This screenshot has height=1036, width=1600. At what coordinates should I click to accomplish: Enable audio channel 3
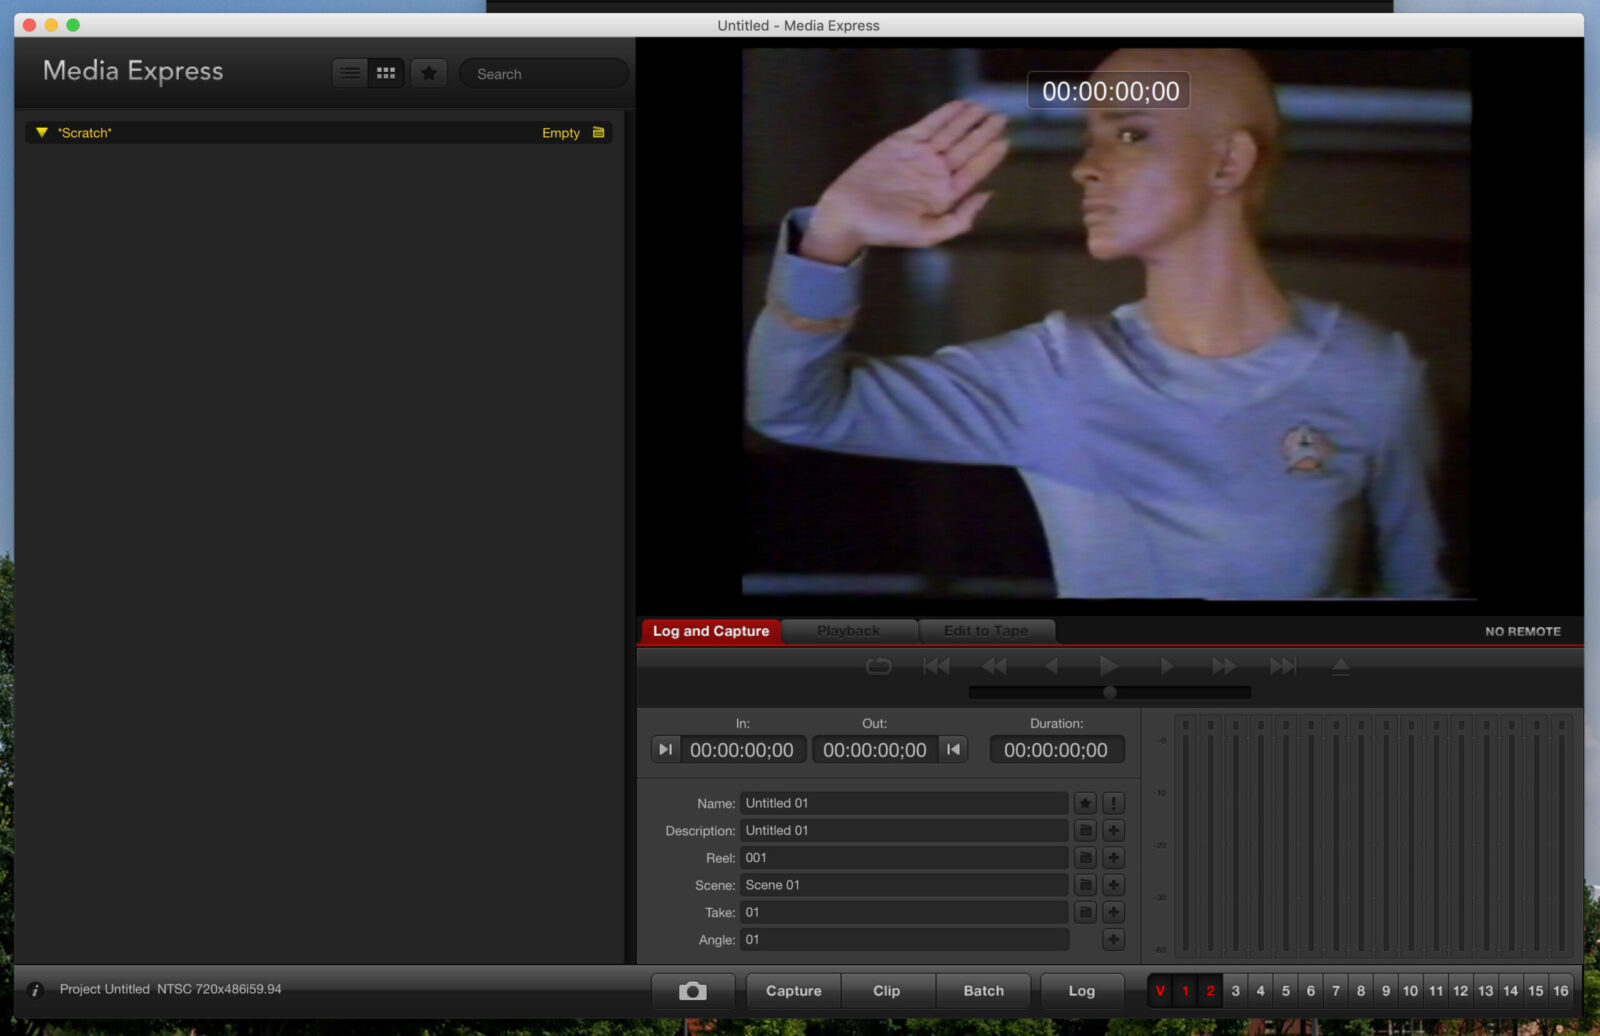point(1235,991)
